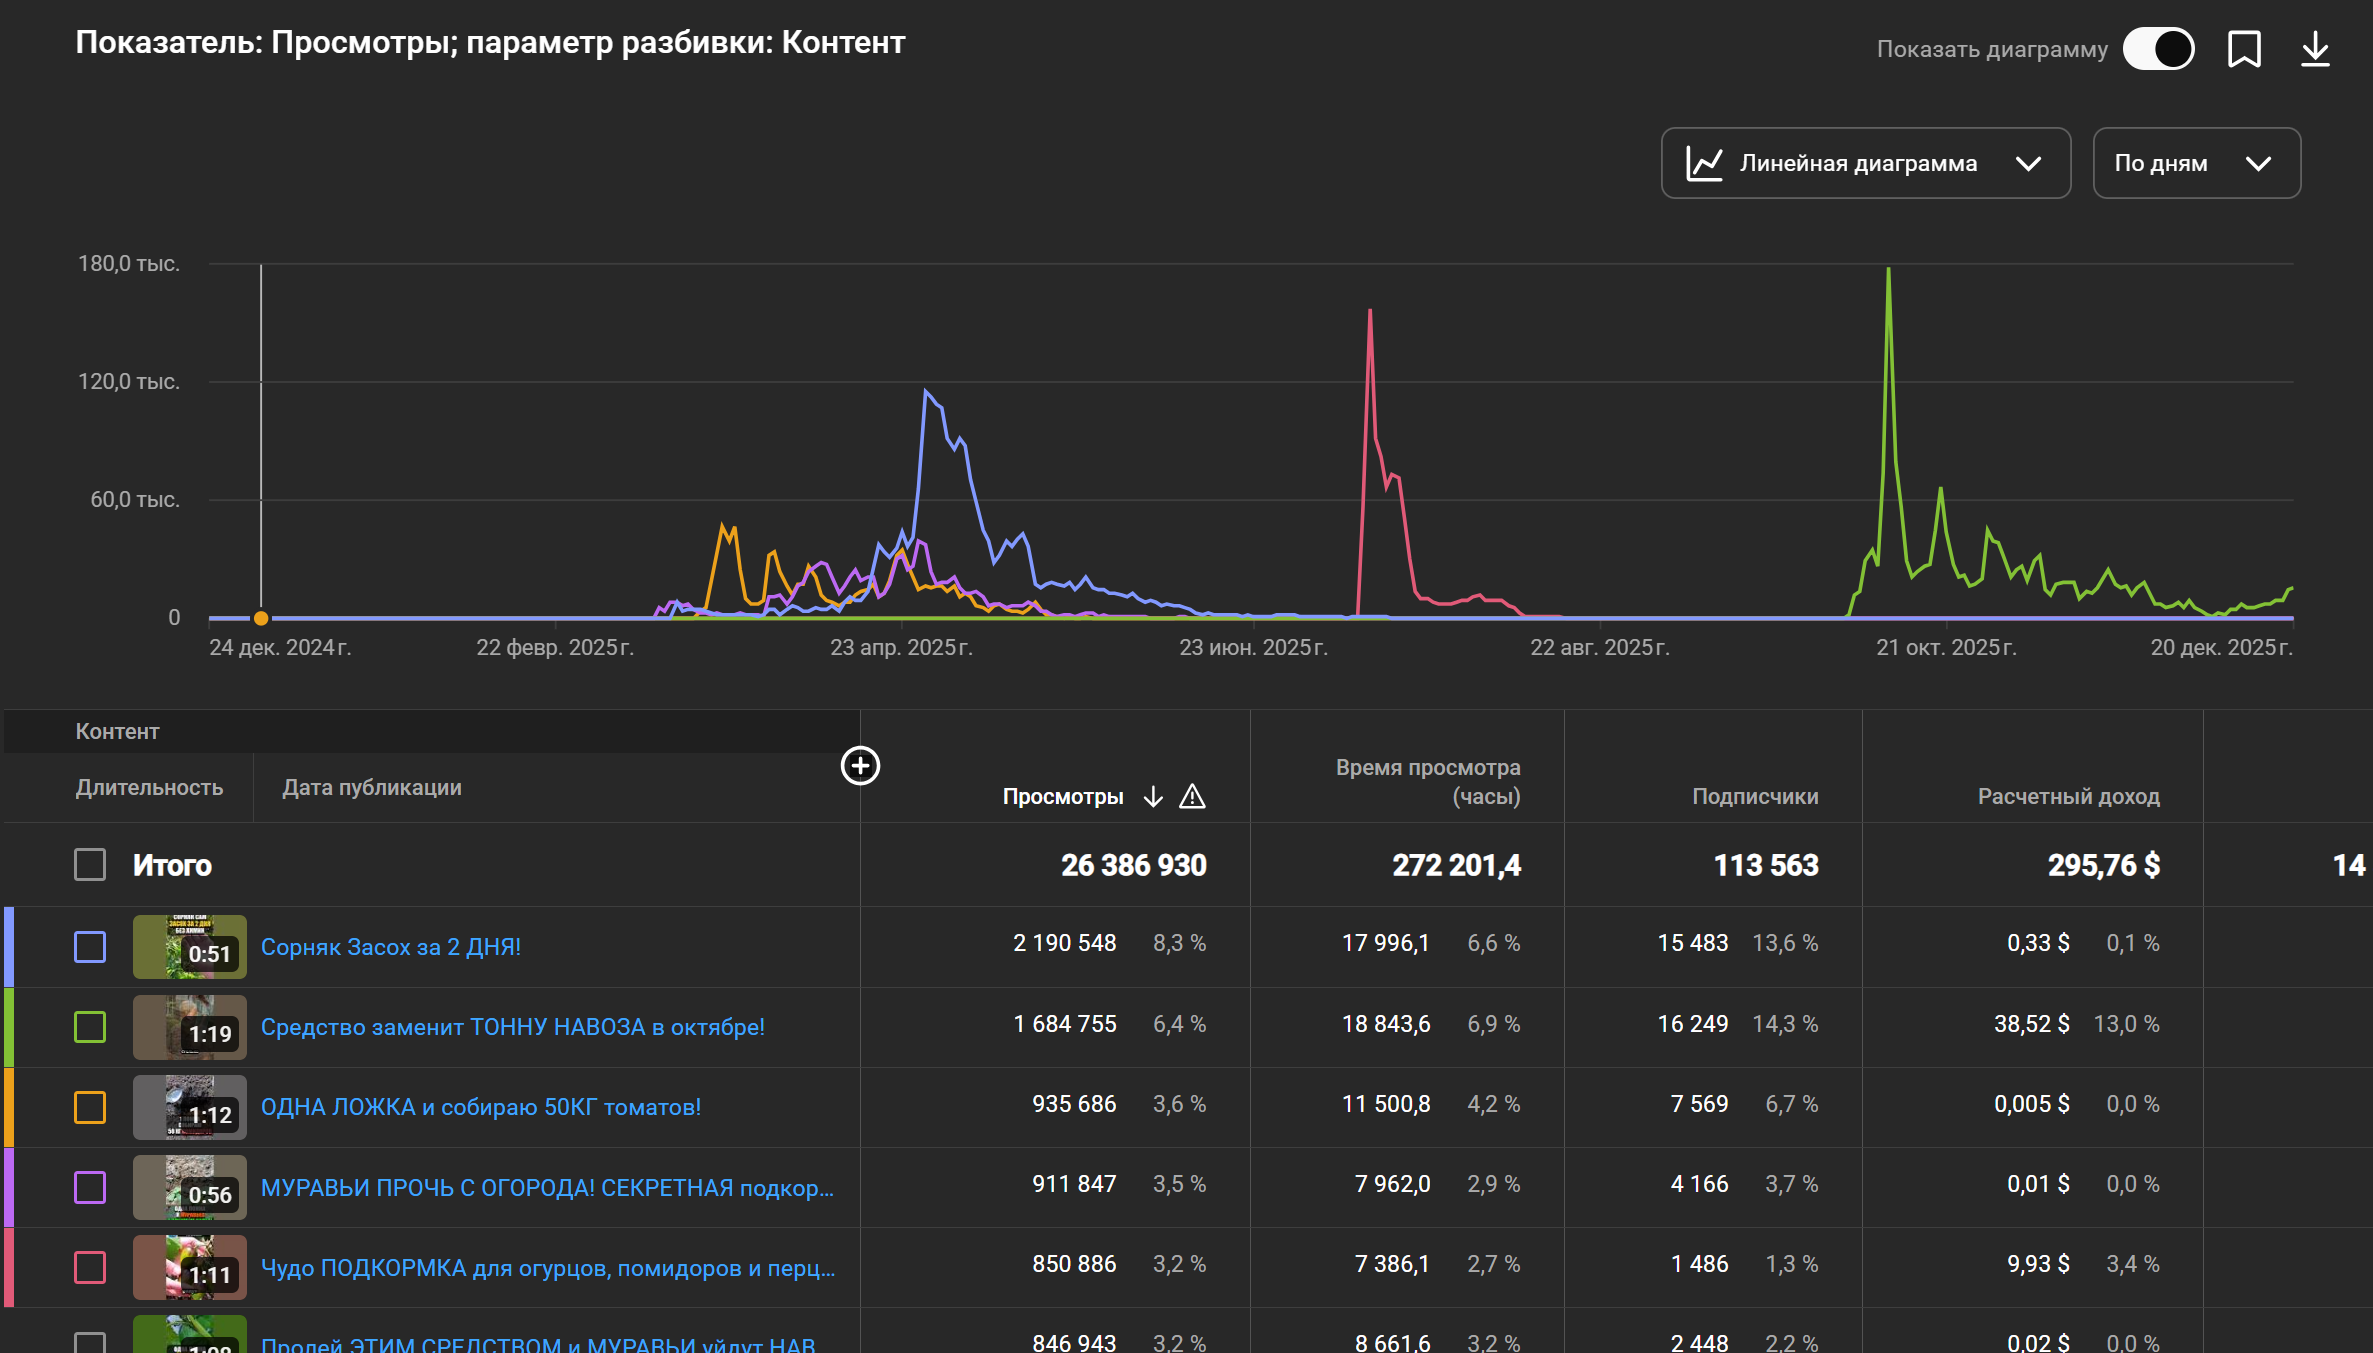The image size is (2373, 1353).
Task: Switch to the Длительность tab
Action: point(149,788)
